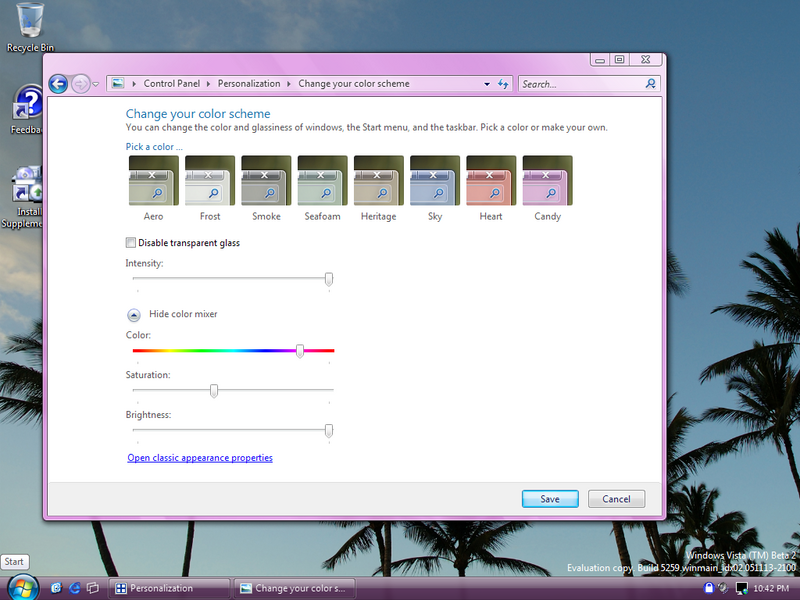
Task: Click the Forward navigation arrow
Action: point(80,84)
